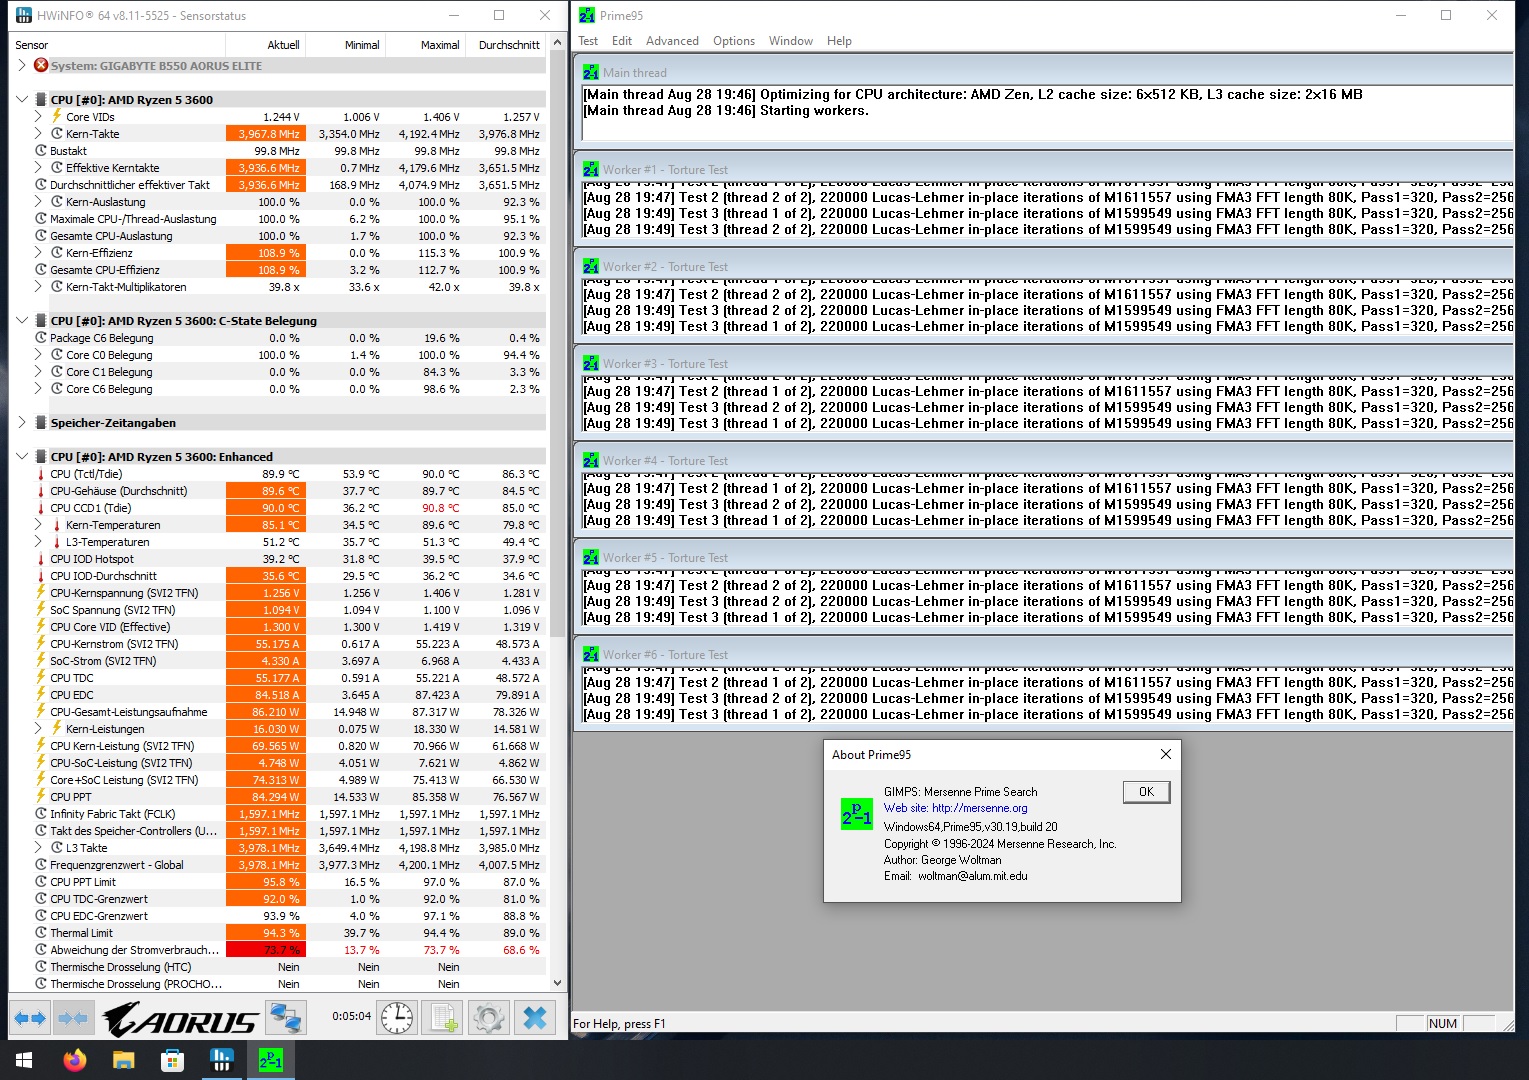Expand Kern-Takte row
The image size is (1529, 1080).
(x=39, y=133)
